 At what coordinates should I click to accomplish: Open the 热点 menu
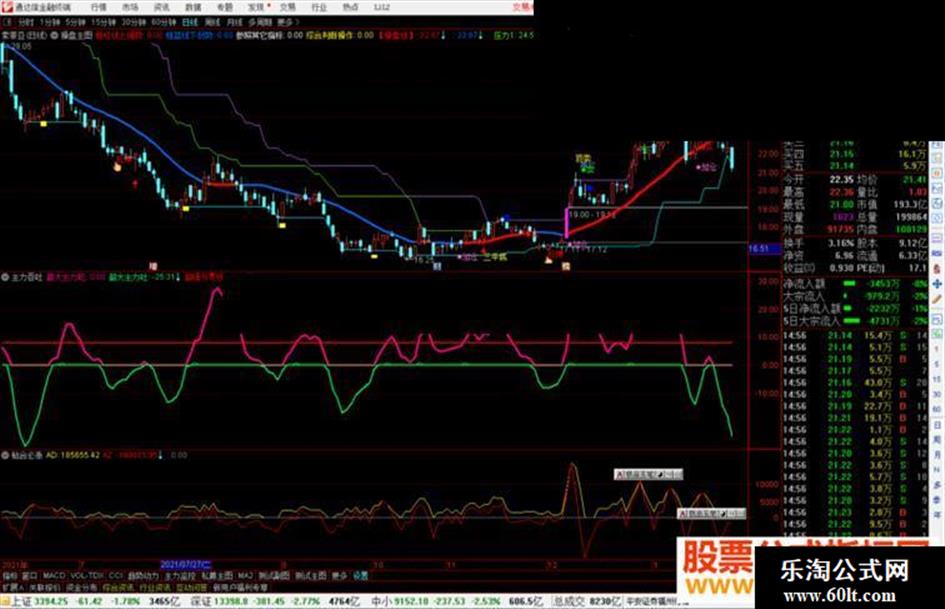point(350,7)
